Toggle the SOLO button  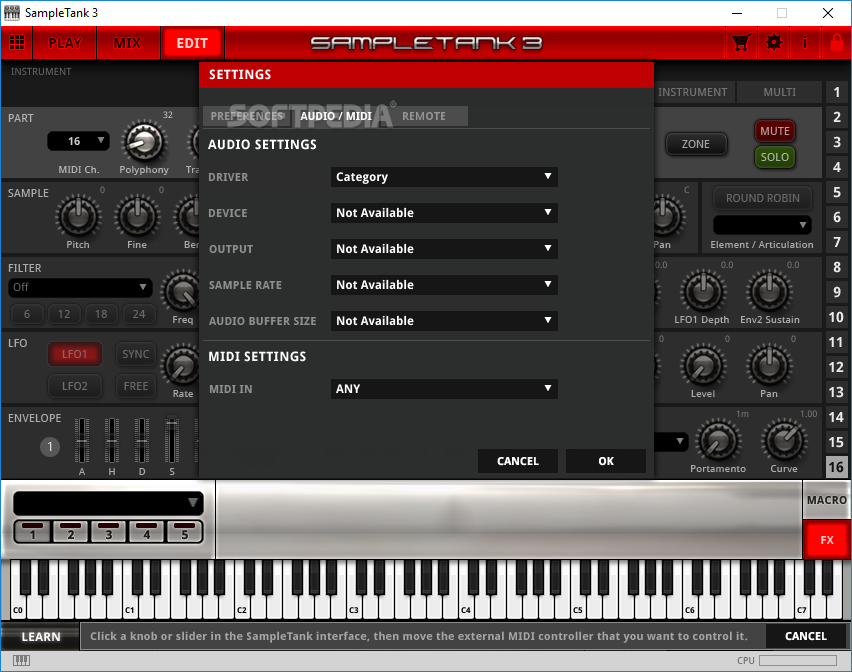(x=774, y=157)
